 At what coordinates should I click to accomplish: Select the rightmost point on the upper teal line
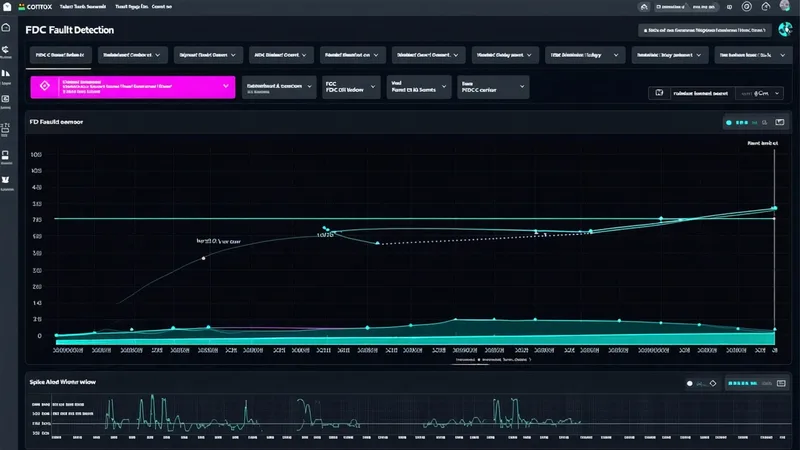[775, 208]
